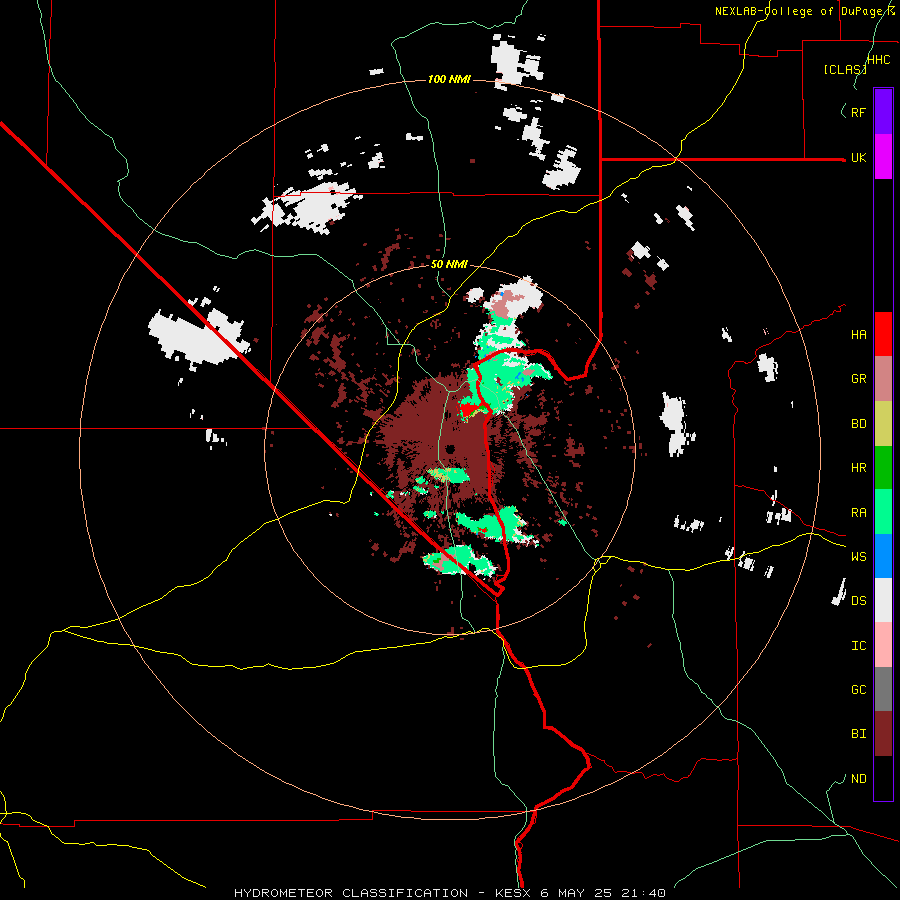Click the "[CLAS]" units label
Screen dimensions: 900x900
pos(845,69)
